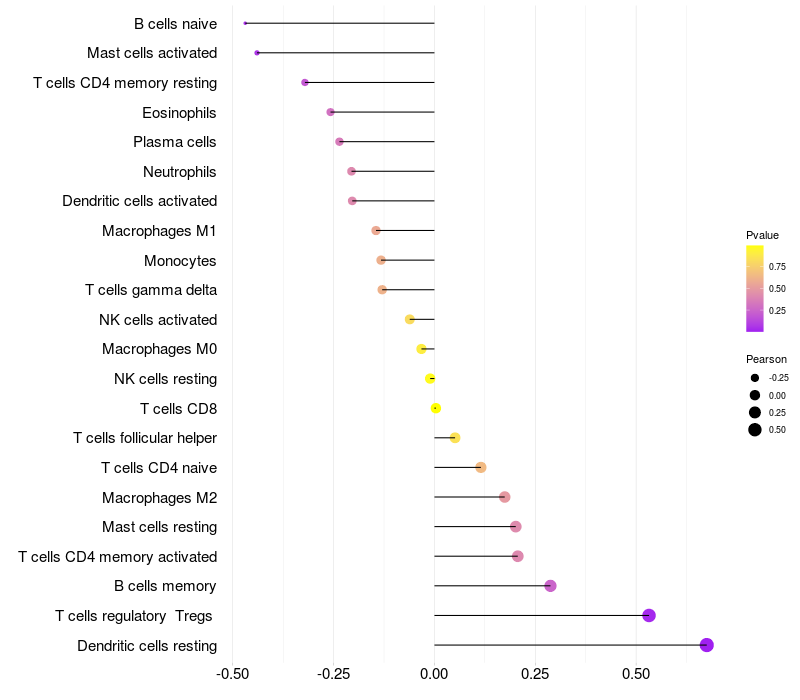The height and width of the screenshot is (700, 800).
Task: Select the Neutrophils axis label
Action: (180, 172)
